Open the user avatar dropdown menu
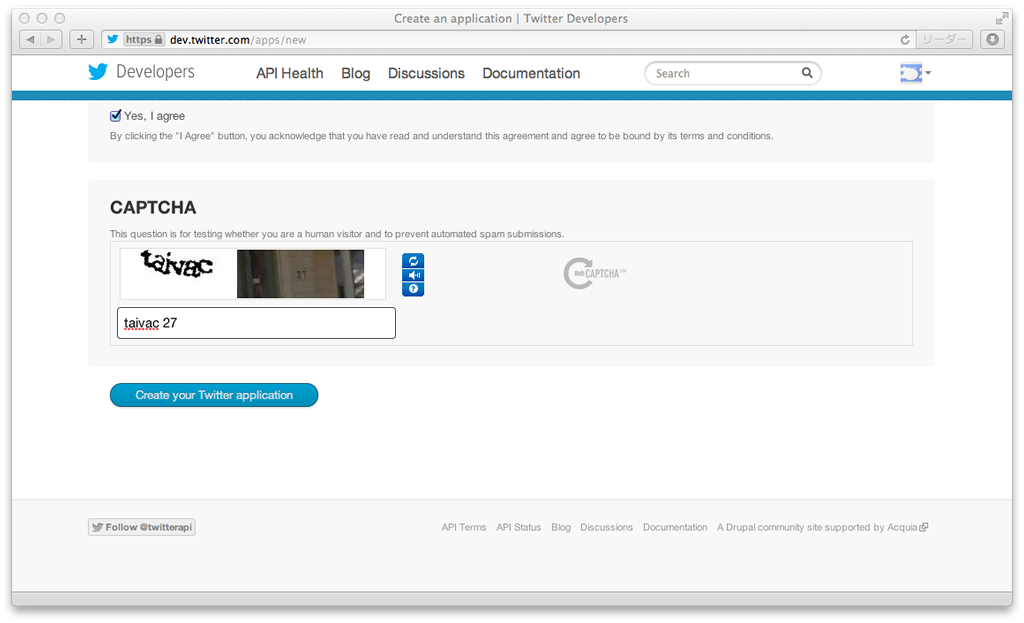The height and width of the screenshot is (623, 1024). (x=915, y=72)
